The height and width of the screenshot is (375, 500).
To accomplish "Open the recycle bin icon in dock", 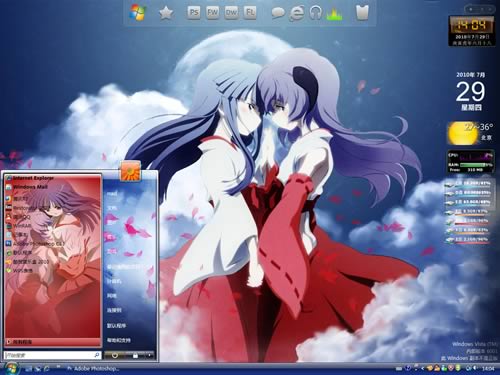I will [x=362, y=13].
